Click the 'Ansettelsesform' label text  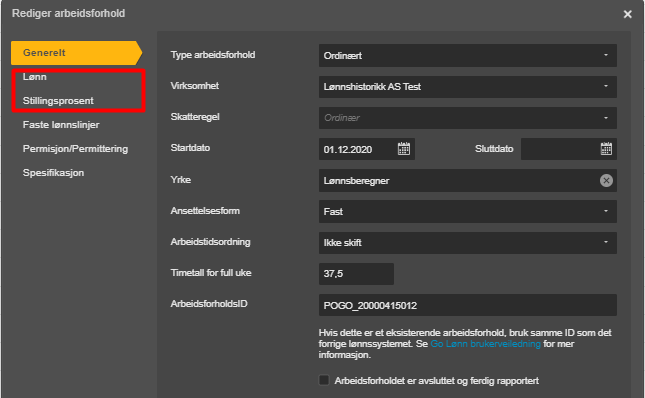(x=205, y=211)
